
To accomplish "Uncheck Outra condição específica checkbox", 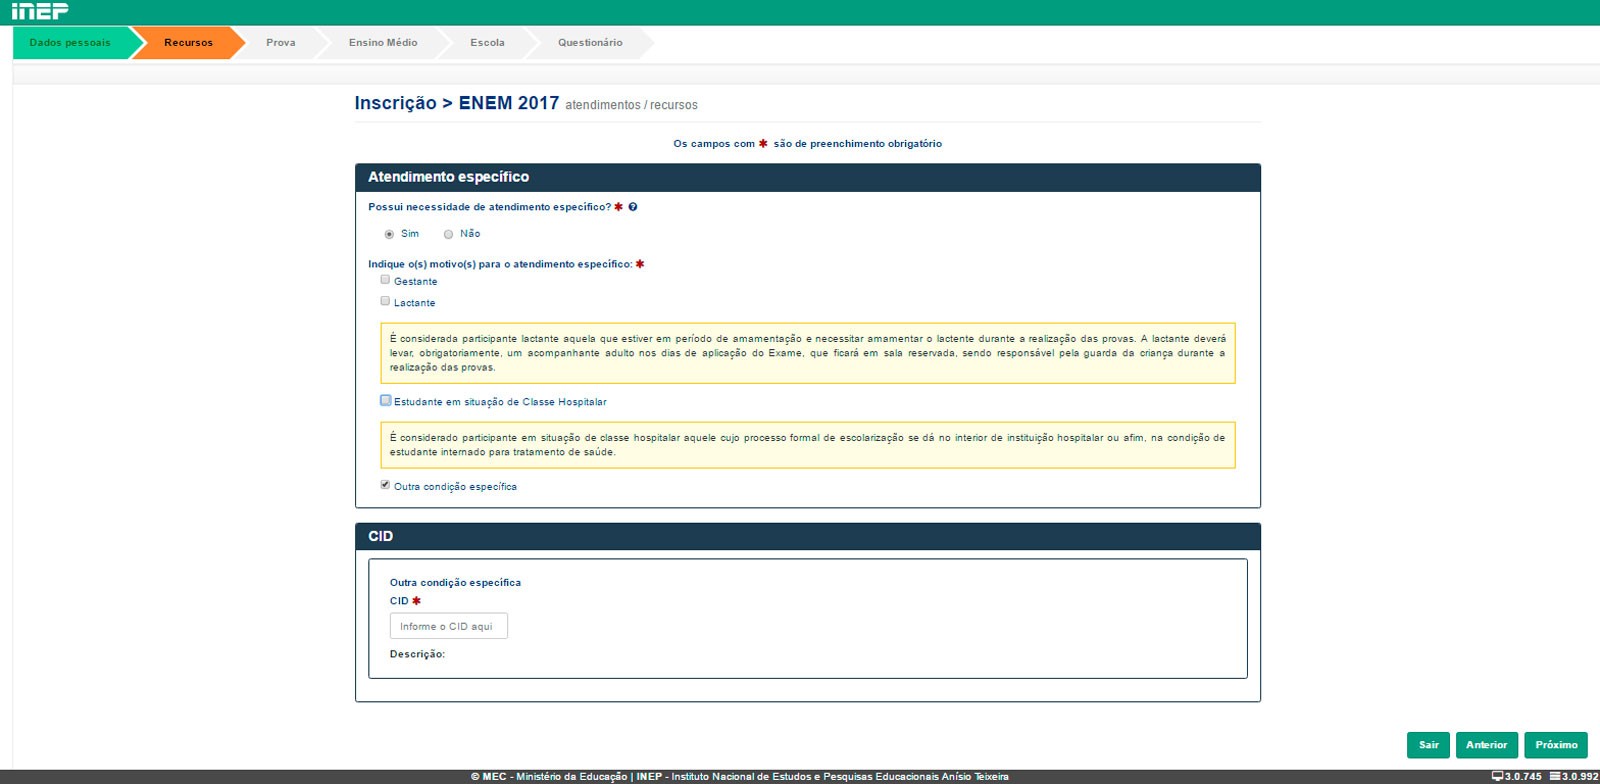I will click(x=385, y=485).
